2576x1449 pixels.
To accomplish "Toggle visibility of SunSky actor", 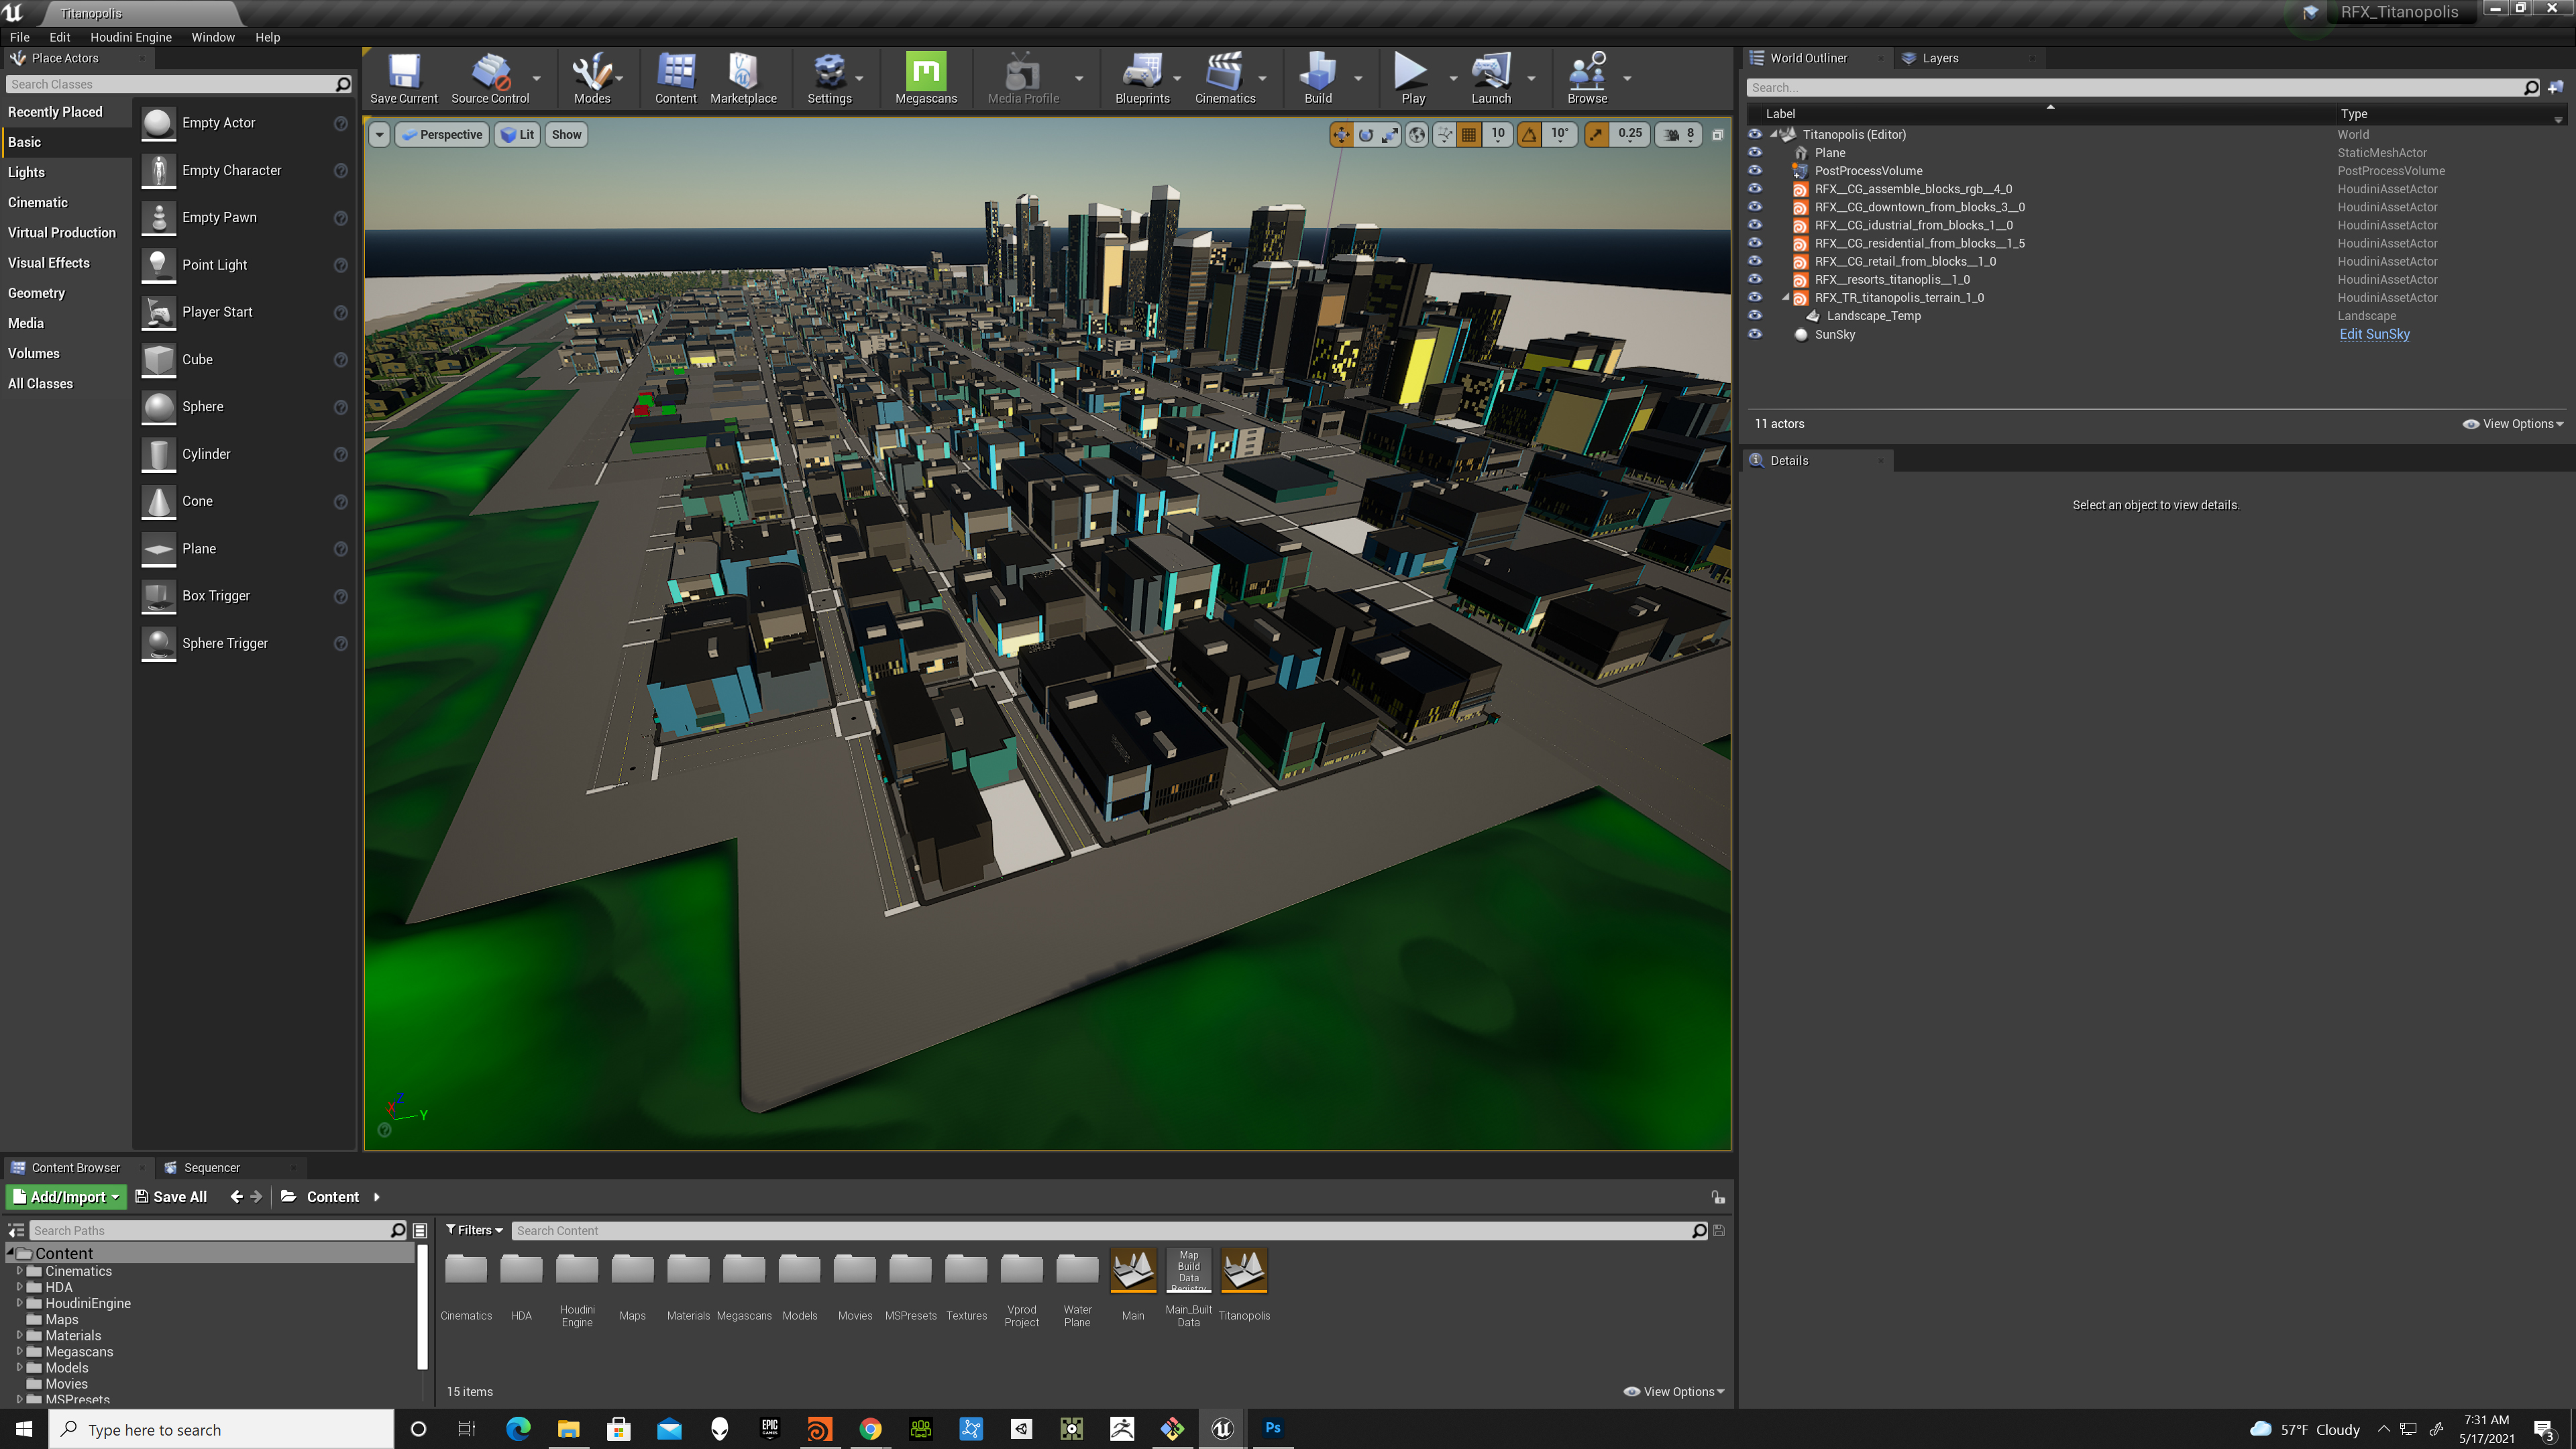I will tap(1755, 335).
